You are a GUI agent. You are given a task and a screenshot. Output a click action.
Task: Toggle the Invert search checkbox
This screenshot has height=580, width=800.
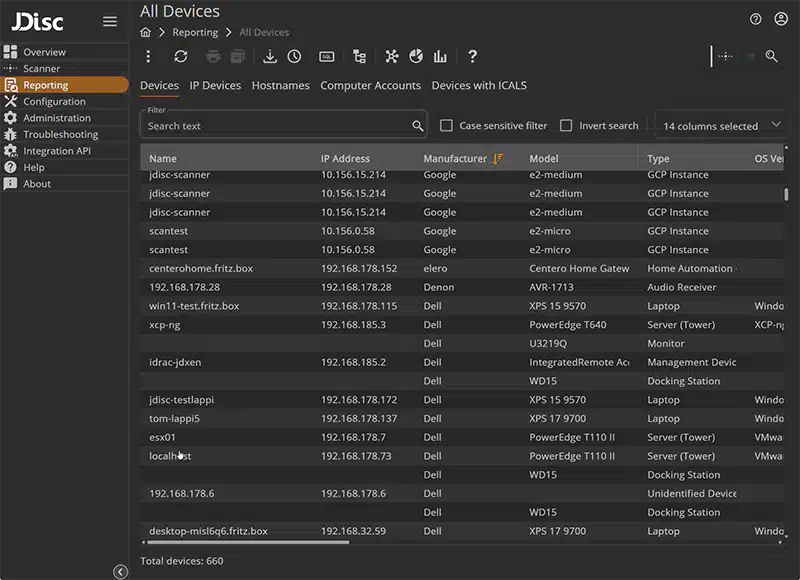point(566,126)
